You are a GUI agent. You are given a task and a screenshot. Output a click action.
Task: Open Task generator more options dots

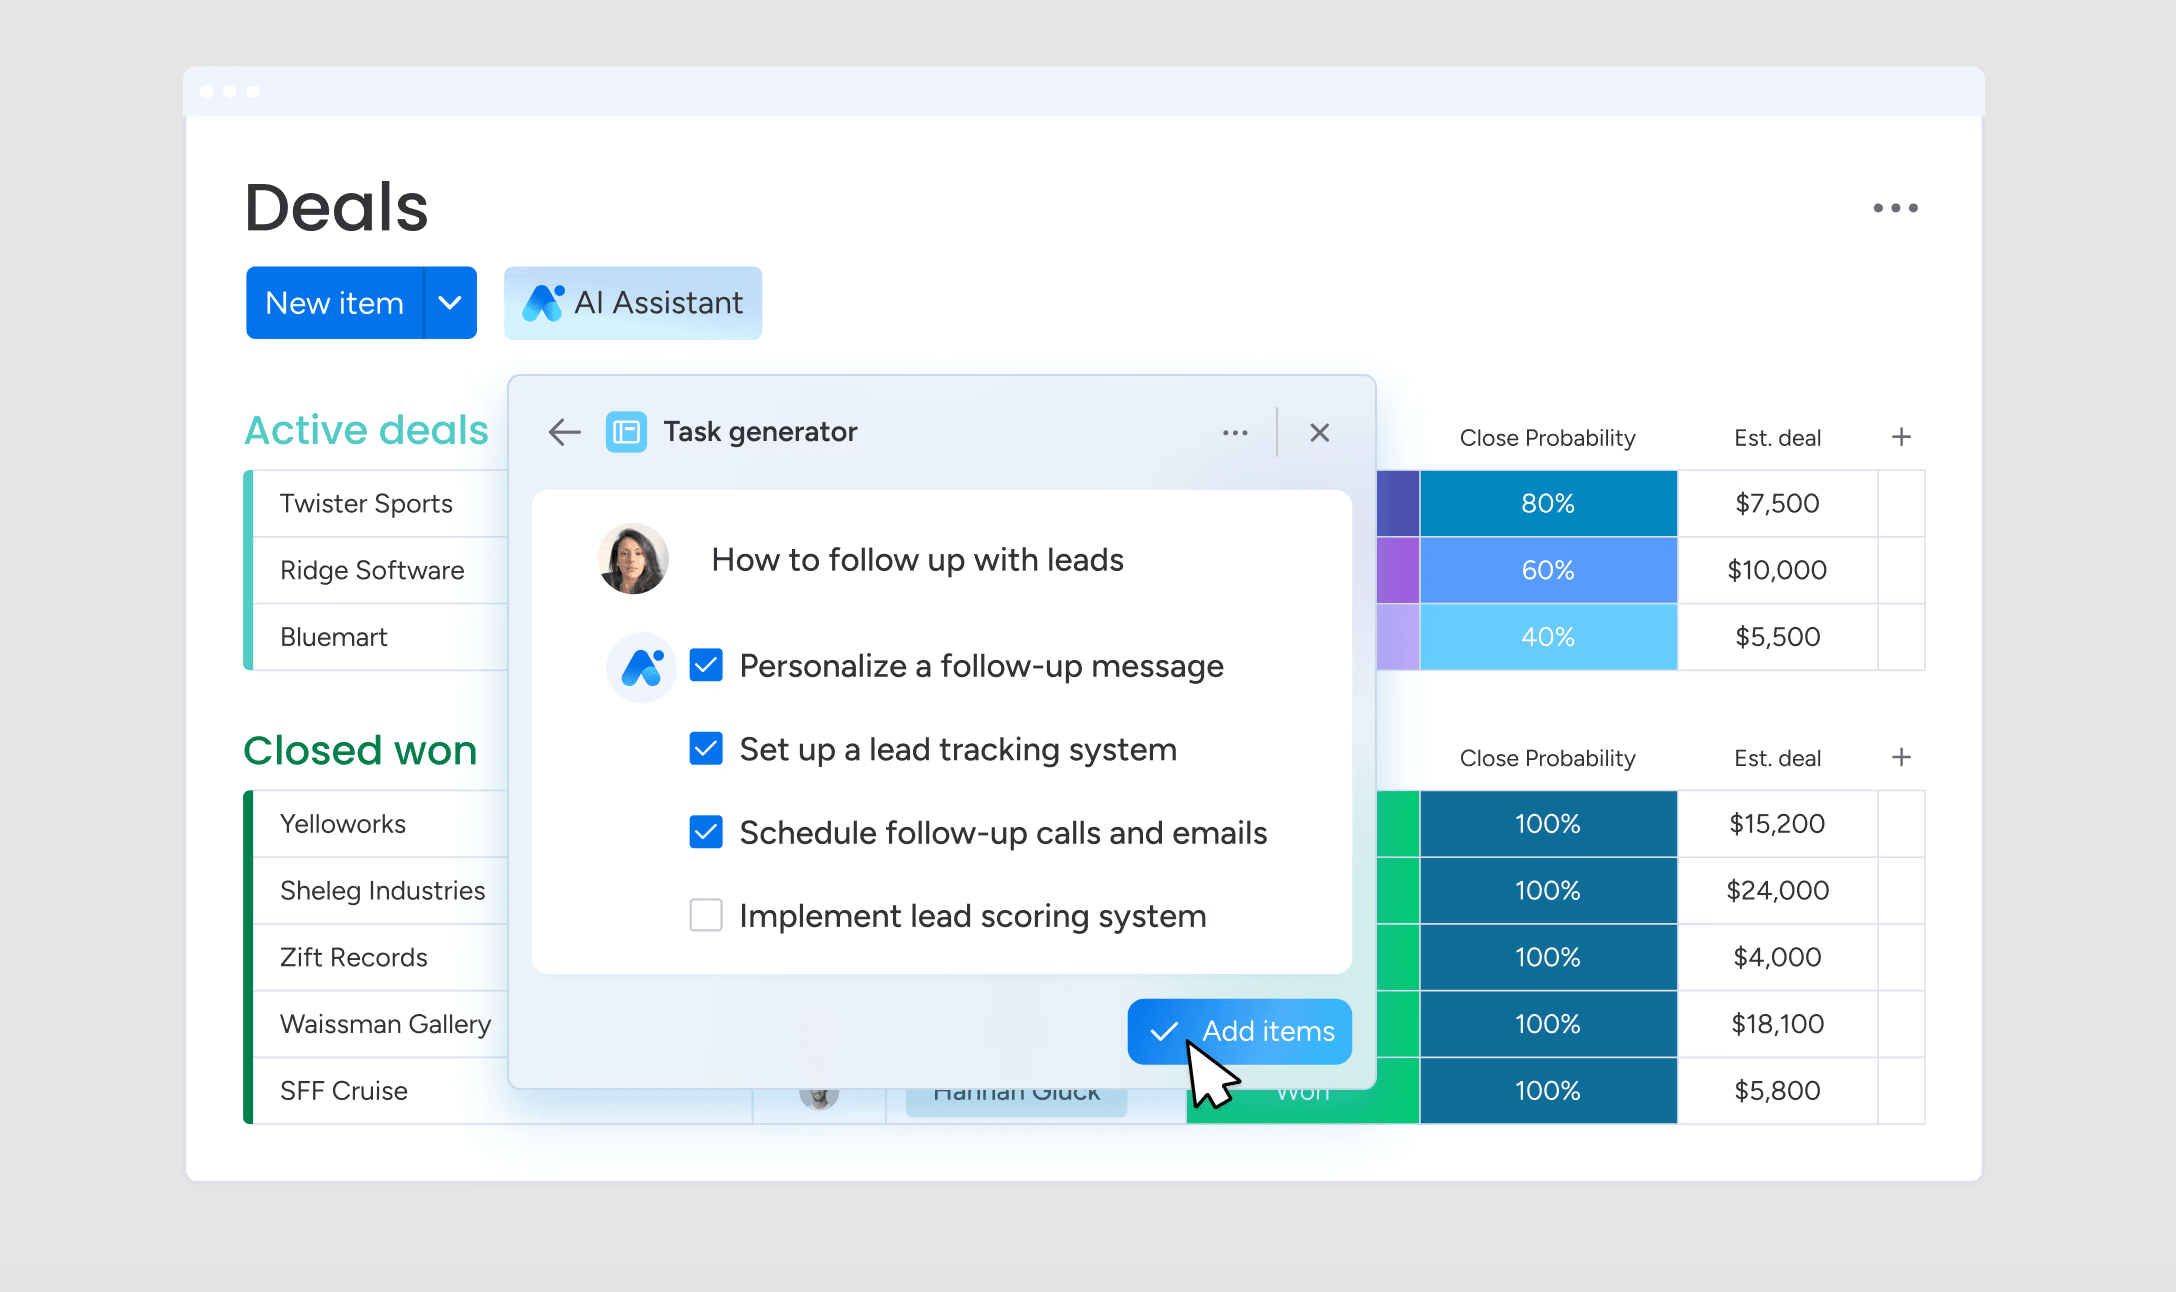click(1235, 433)
